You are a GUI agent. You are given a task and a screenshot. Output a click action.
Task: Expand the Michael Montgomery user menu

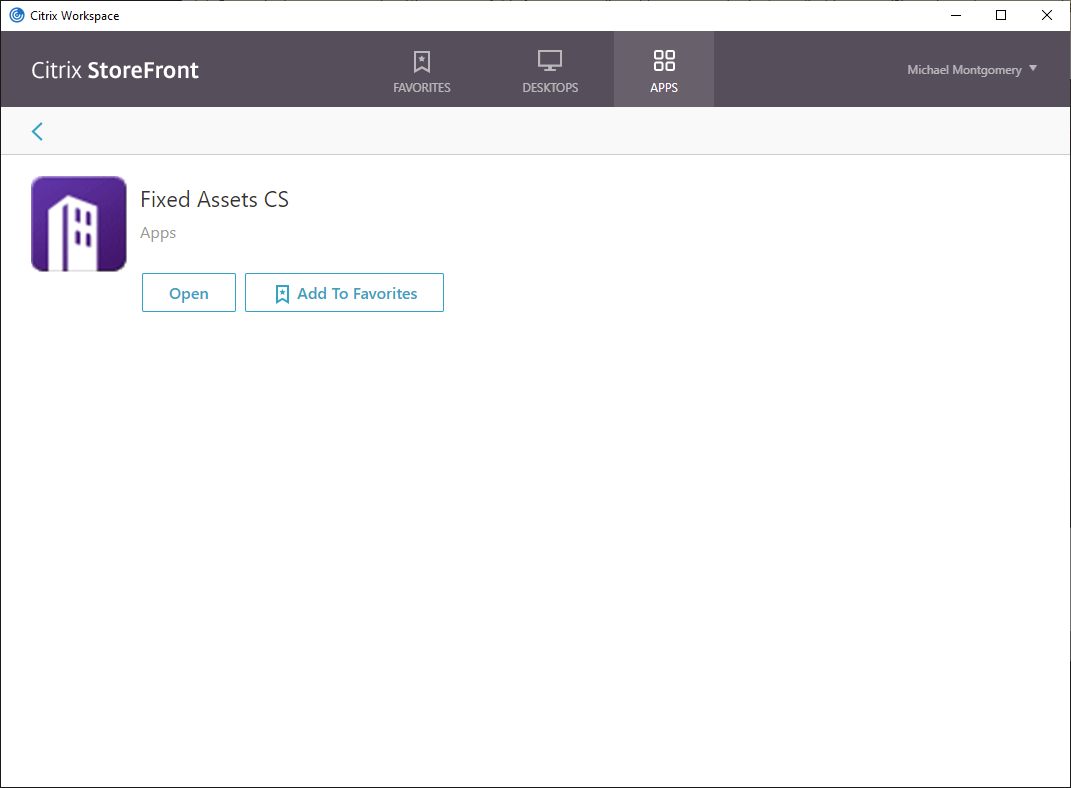971,70
